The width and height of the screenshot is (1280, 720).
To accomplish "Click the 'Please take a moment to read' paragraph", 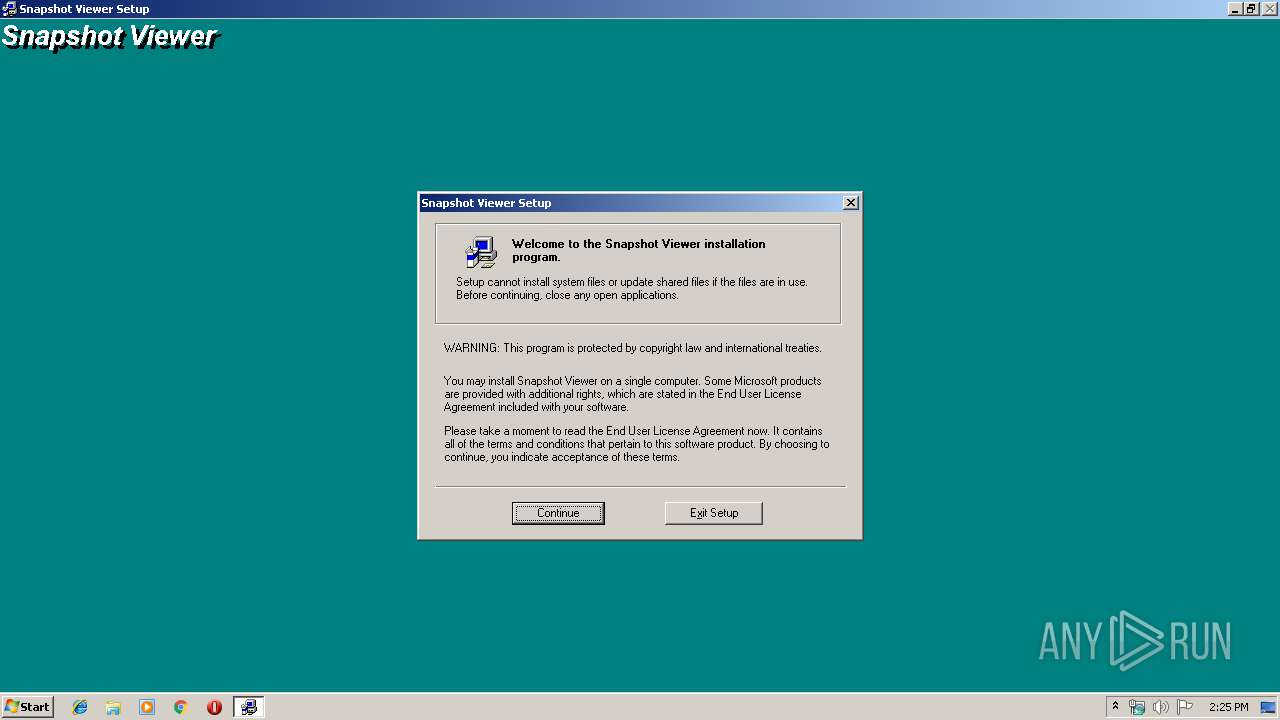I will click(x=637, y=444).
